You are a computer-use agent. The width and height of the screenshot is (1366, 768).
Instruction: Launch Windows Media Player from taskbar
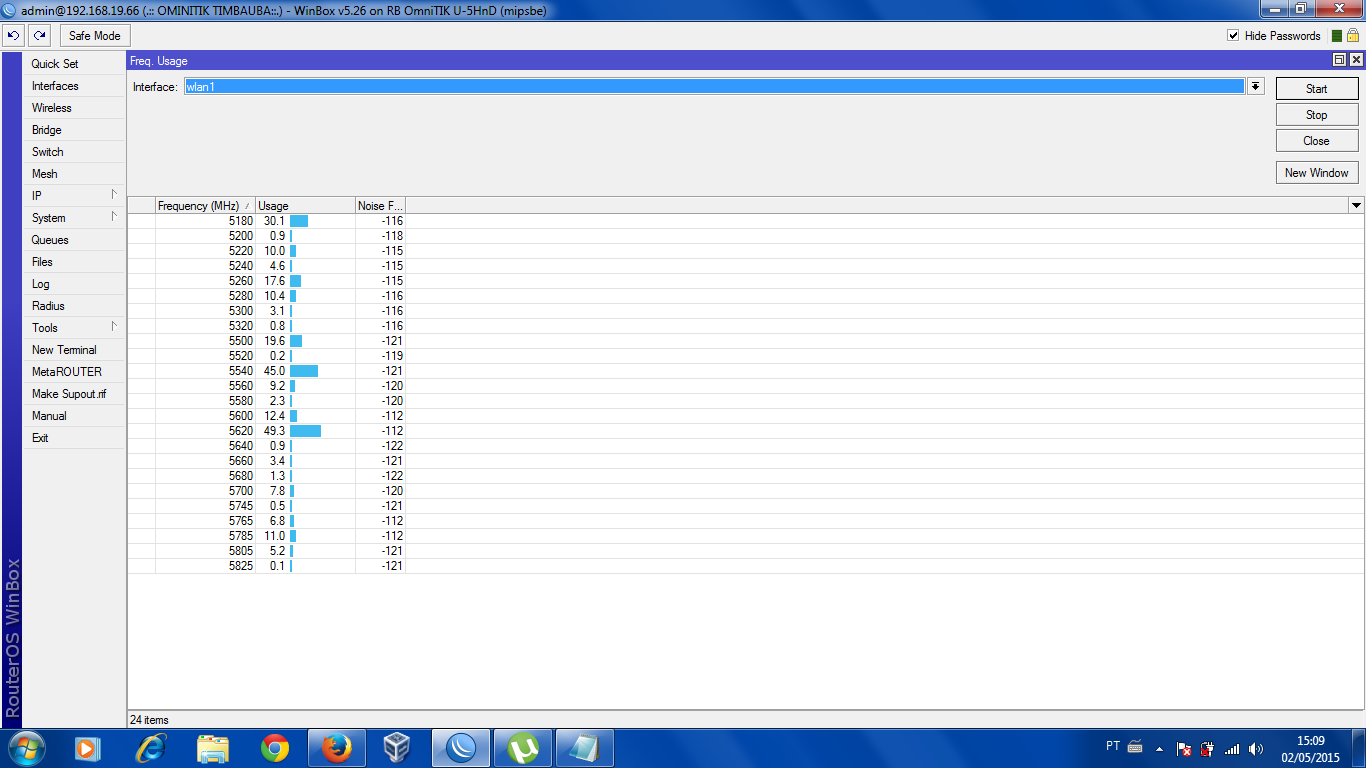87,748
